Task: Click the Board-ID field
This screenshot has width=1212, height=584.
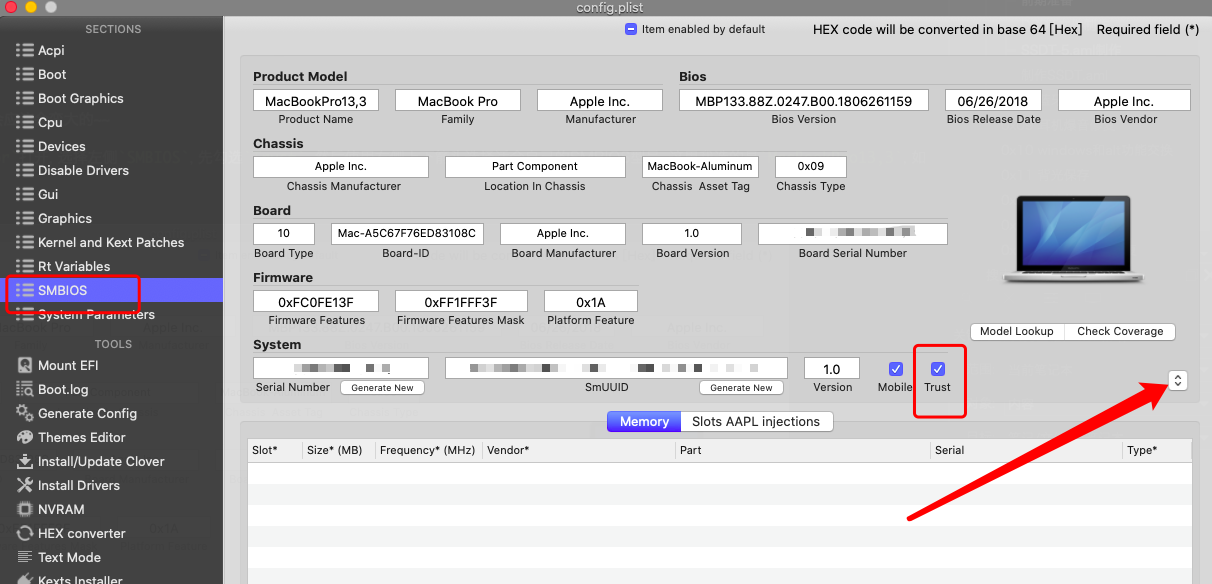Action: point(407,234)
